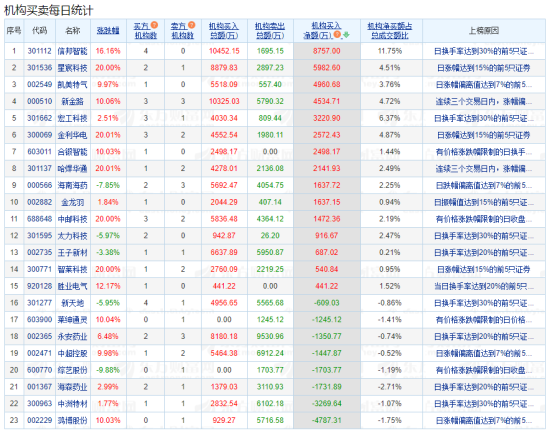Open 永安药业 stock name link
Image resolution: width=550 pixels, height=436 pixels.
point(73,336)
